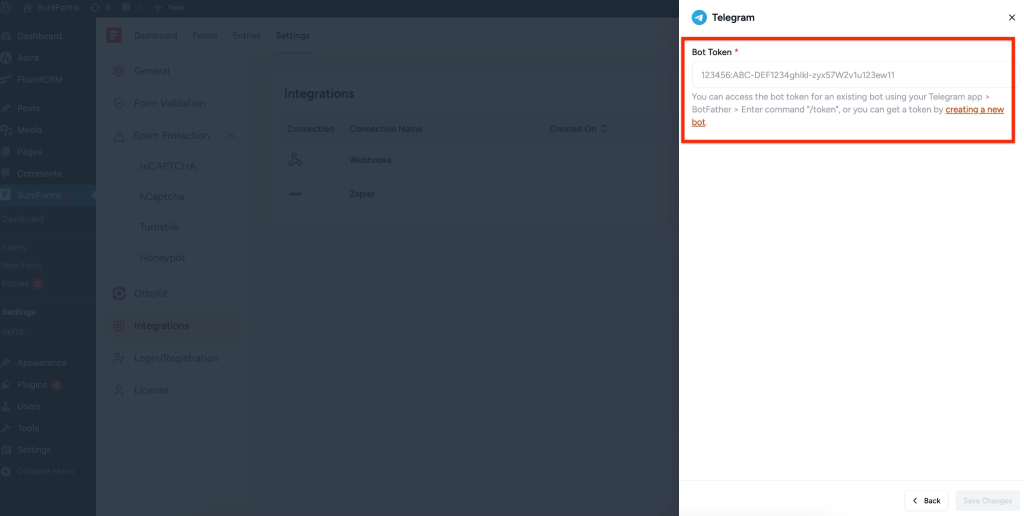Viewport: 1024px width, 516px height.
Task: Click the Save Changes button
Action: click(x=987, y=500)
